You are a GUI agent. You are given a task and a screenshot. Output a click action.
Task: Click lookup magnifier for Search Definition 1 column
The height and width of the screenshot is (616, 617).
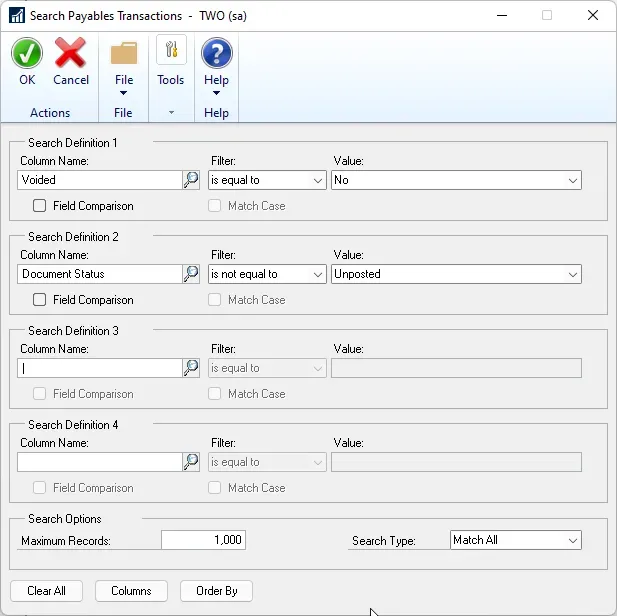[x=191, y=180]
